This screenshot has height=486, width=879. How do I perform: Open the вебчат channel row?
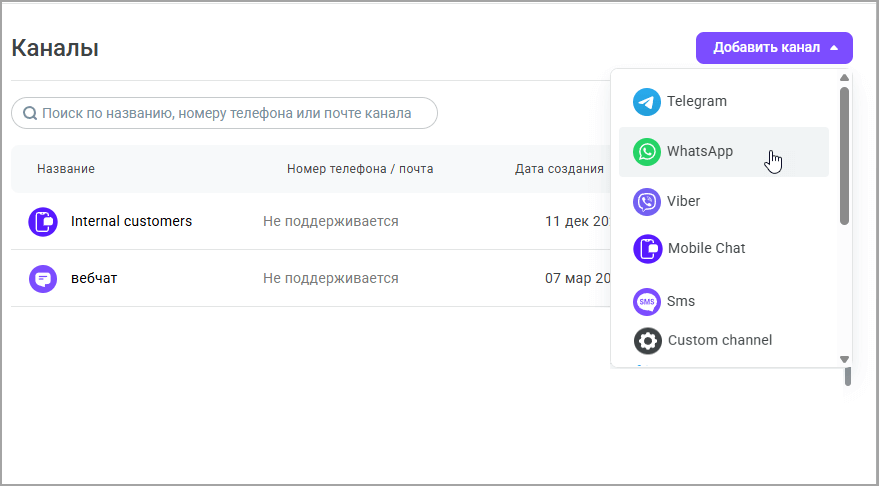(x=311, y=279)
